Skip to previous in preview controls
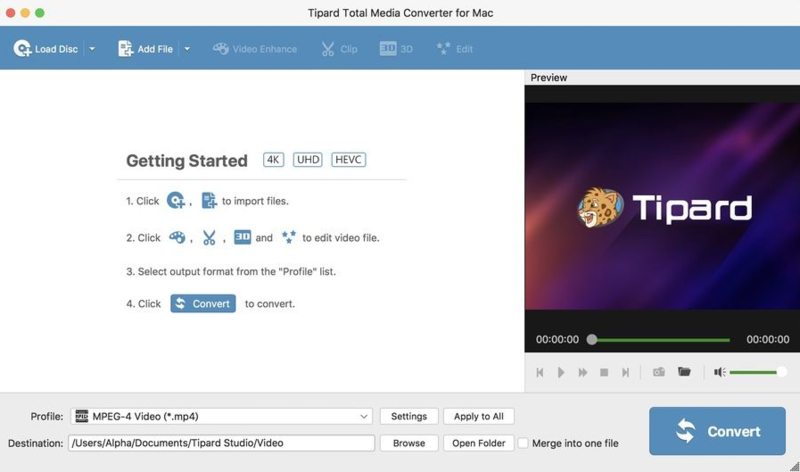800x472 pixels. pyautogui.click(x=540, y=372)
